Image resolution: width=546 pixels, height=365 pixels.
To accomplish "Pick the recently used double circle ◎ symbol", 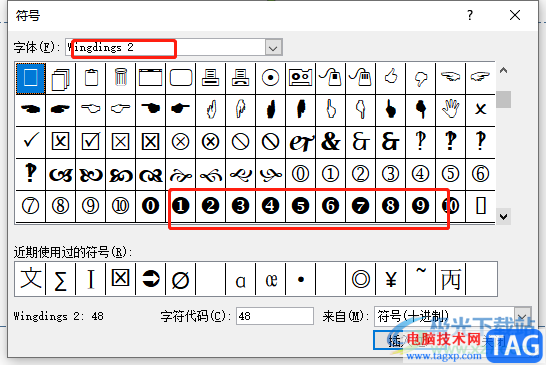I will coord(360,279).
